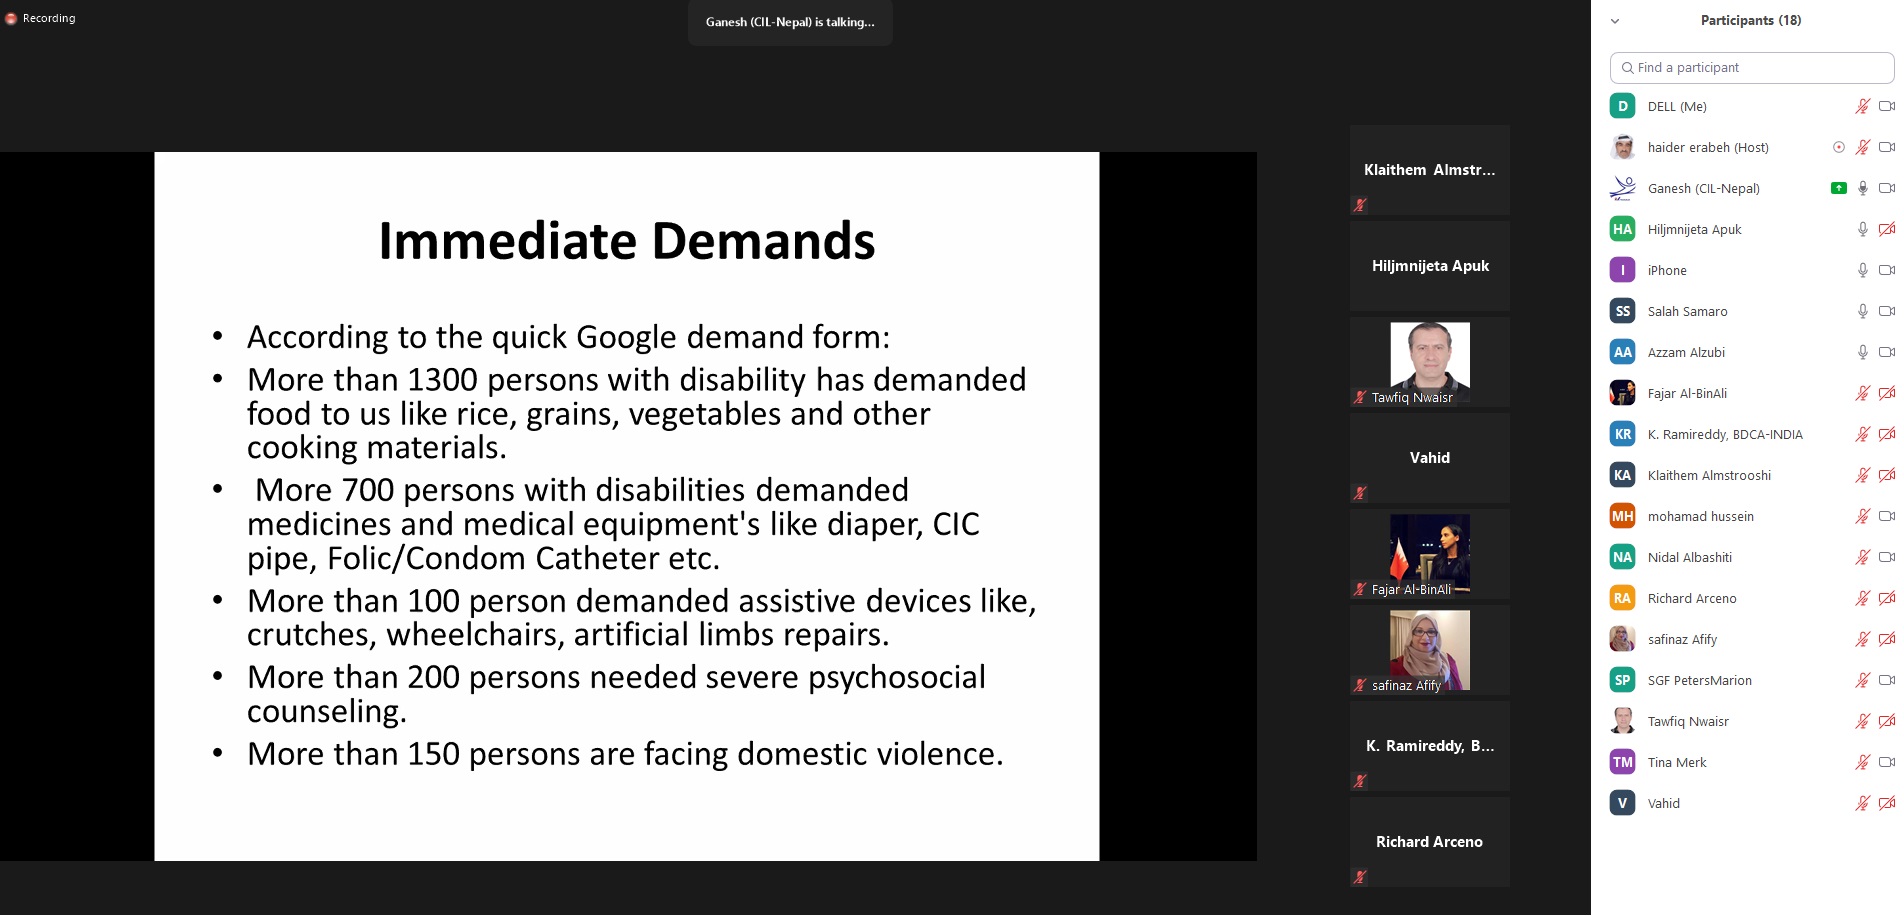
Task: Click the muted mic icon for SGF PetersMarion
Action: pos(1862,680)
